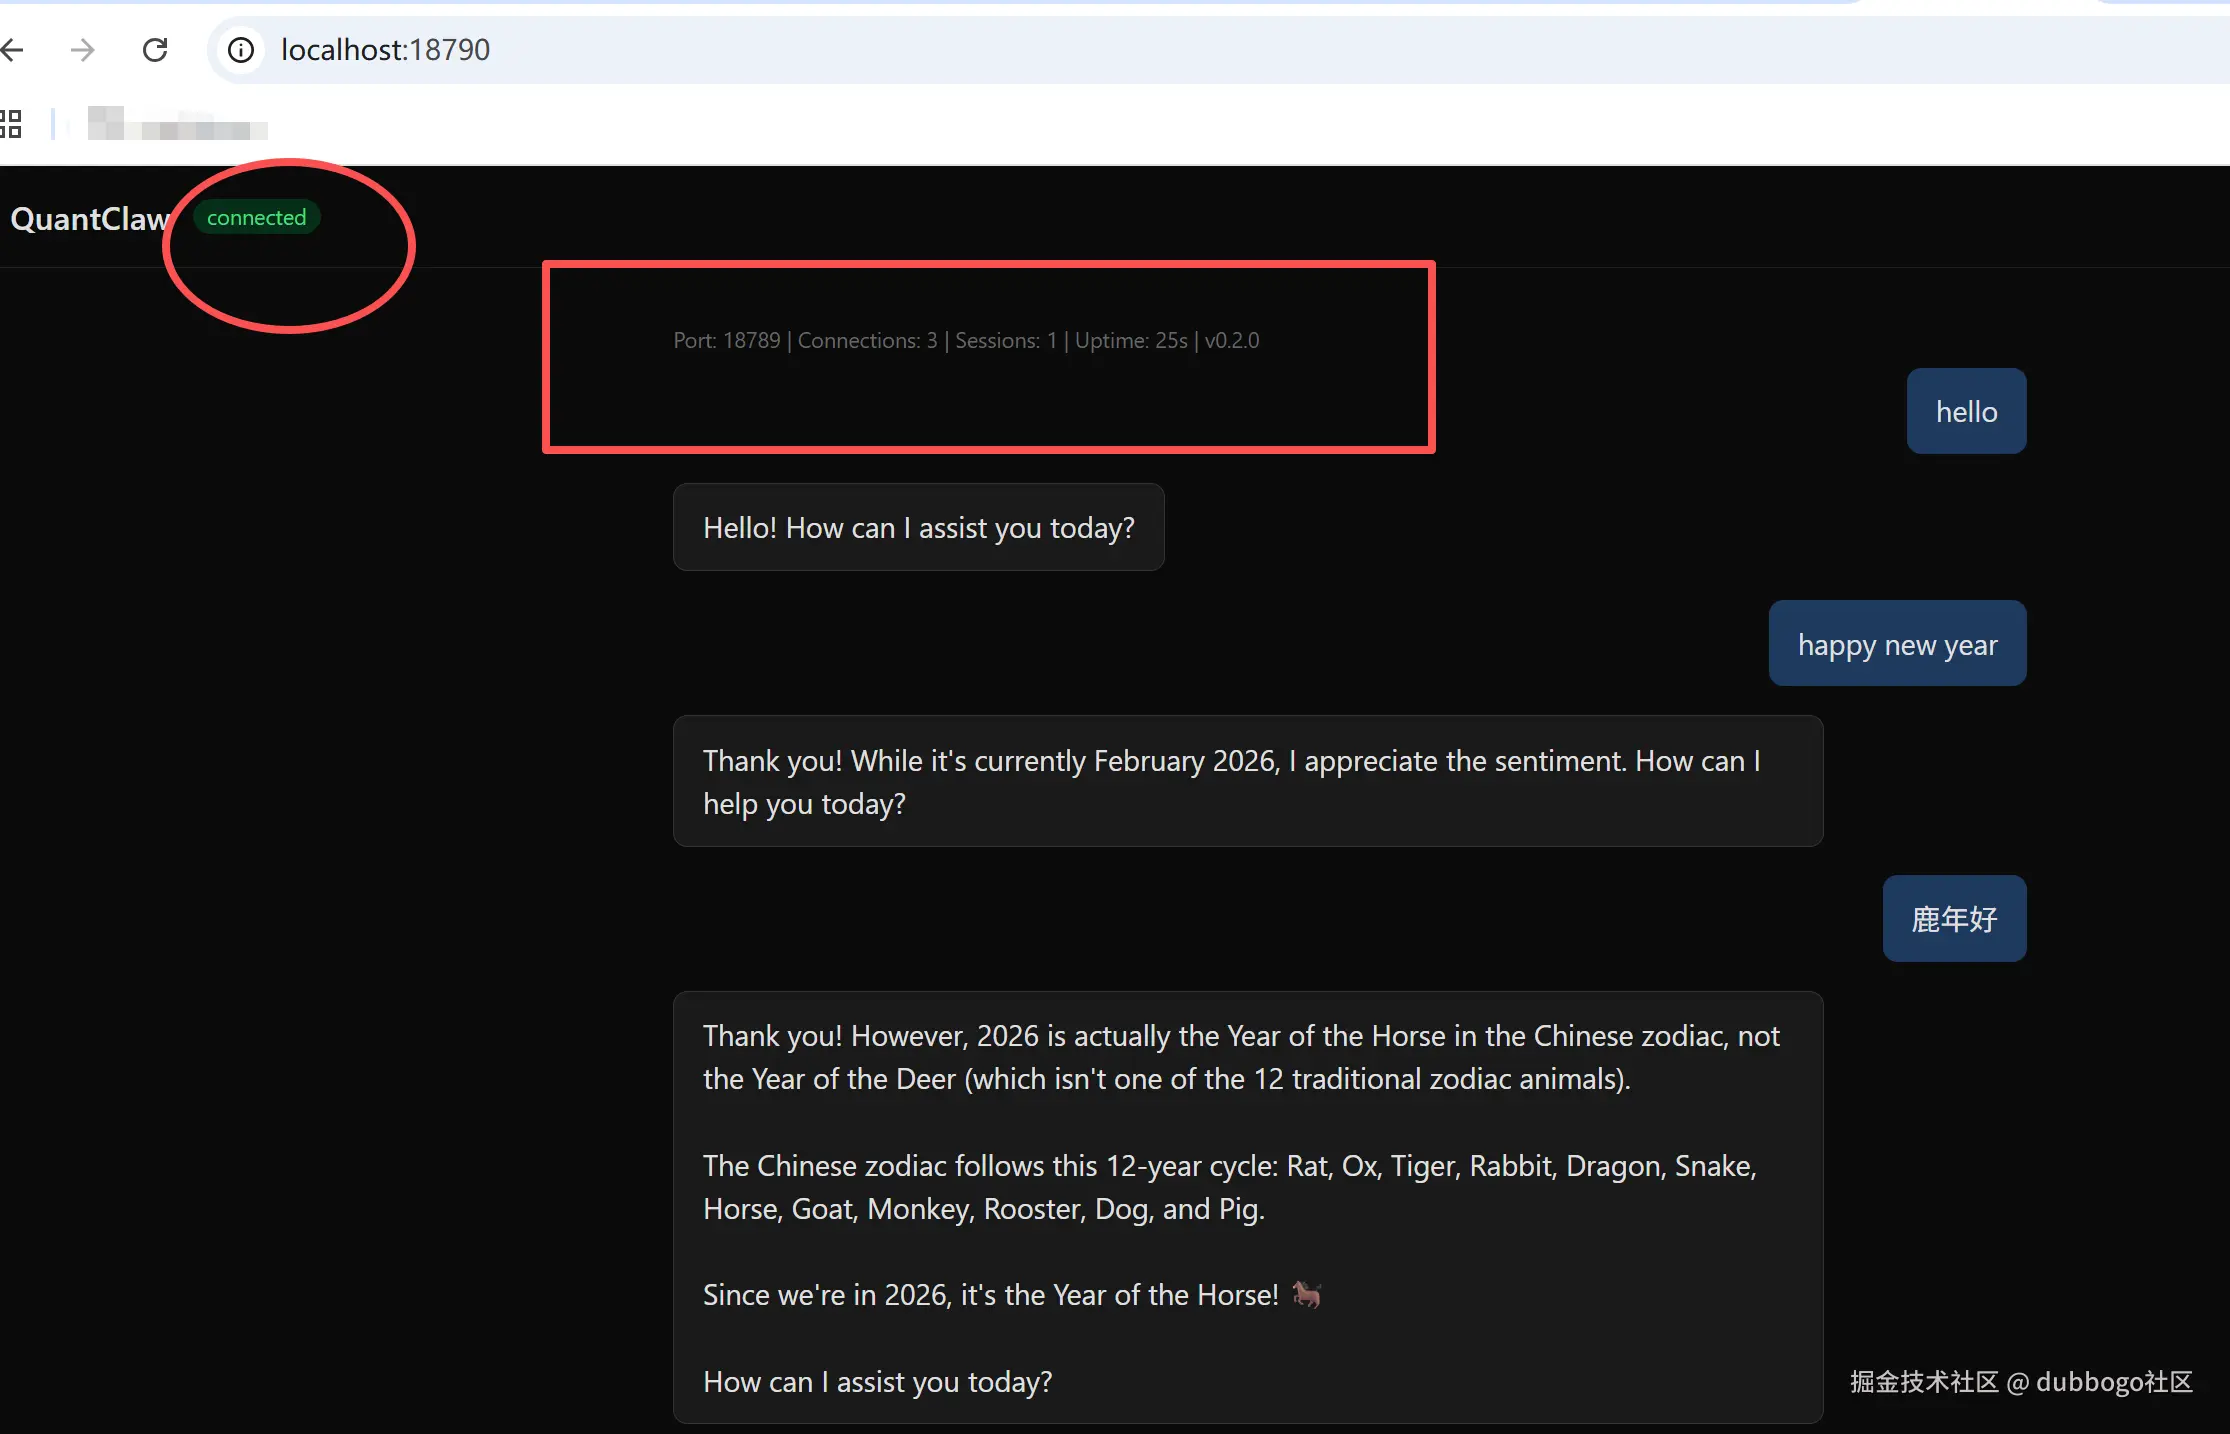The width and height of the screenshot is (2230, 1434).
Task: Click the horse emoji in the reply
Action: point(1306,1295)
